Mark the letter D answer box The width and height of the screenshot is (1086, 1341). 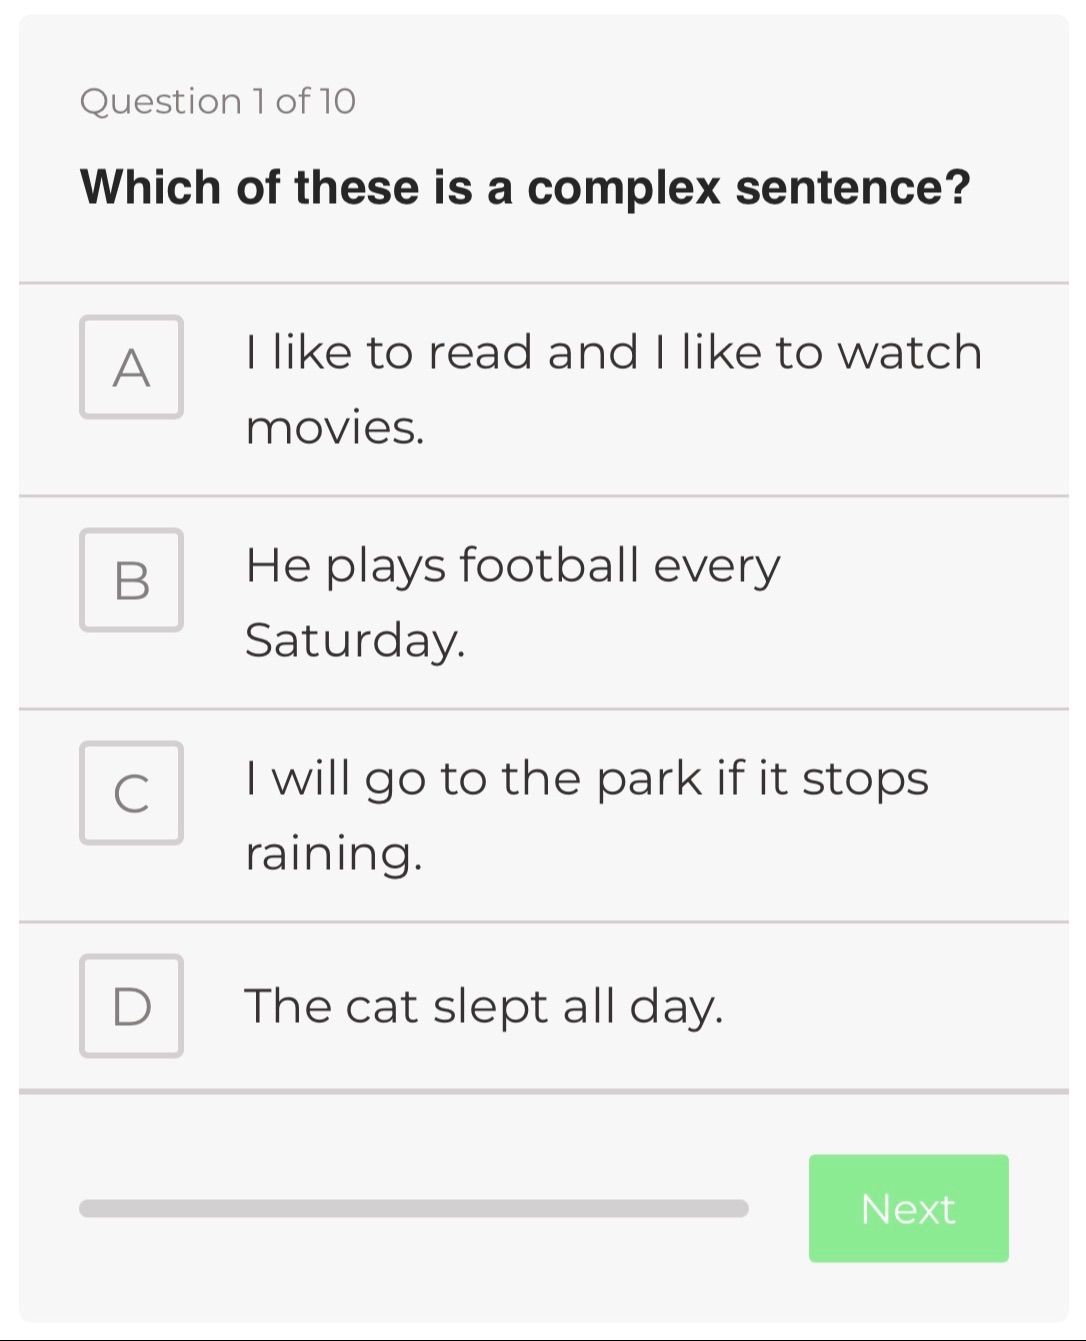point(131,1006)
